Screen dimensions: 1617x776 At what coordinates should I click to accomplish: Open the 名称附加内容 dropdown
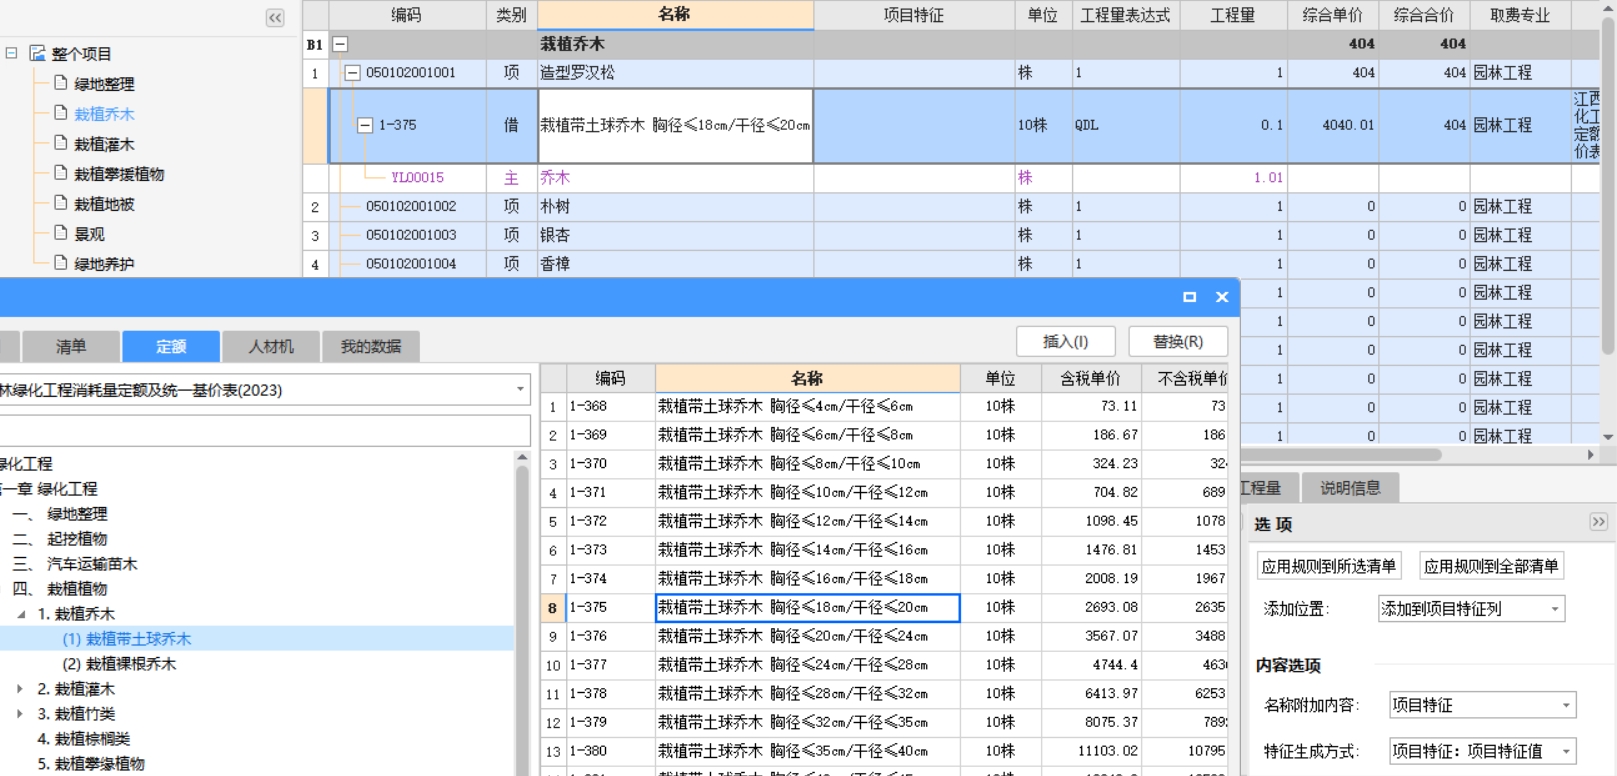[x=1565, y=705]
